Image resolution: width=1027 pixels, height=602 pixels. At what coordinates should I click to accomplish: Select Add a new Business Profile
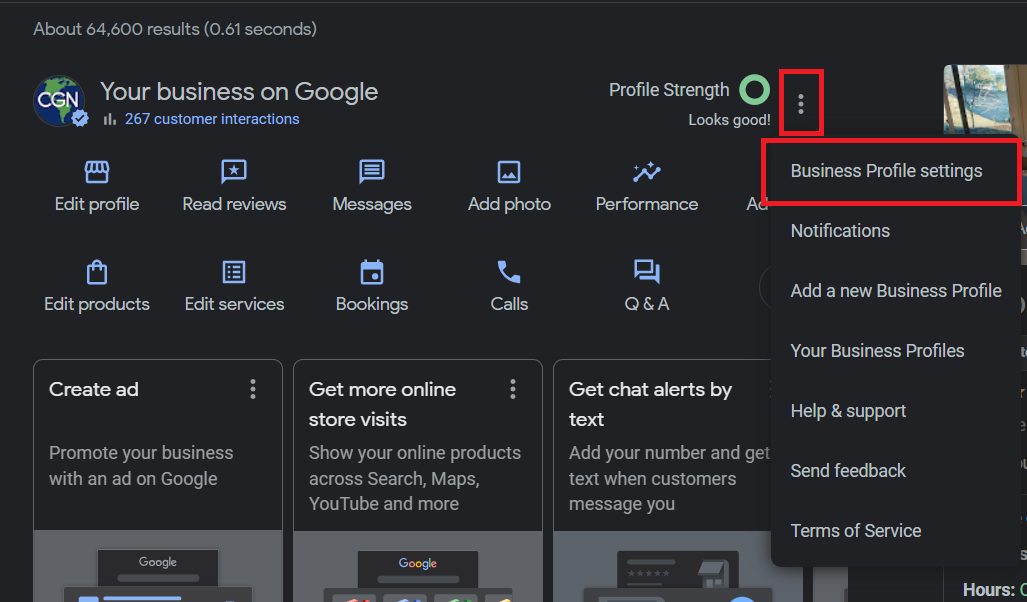point(896,291)
